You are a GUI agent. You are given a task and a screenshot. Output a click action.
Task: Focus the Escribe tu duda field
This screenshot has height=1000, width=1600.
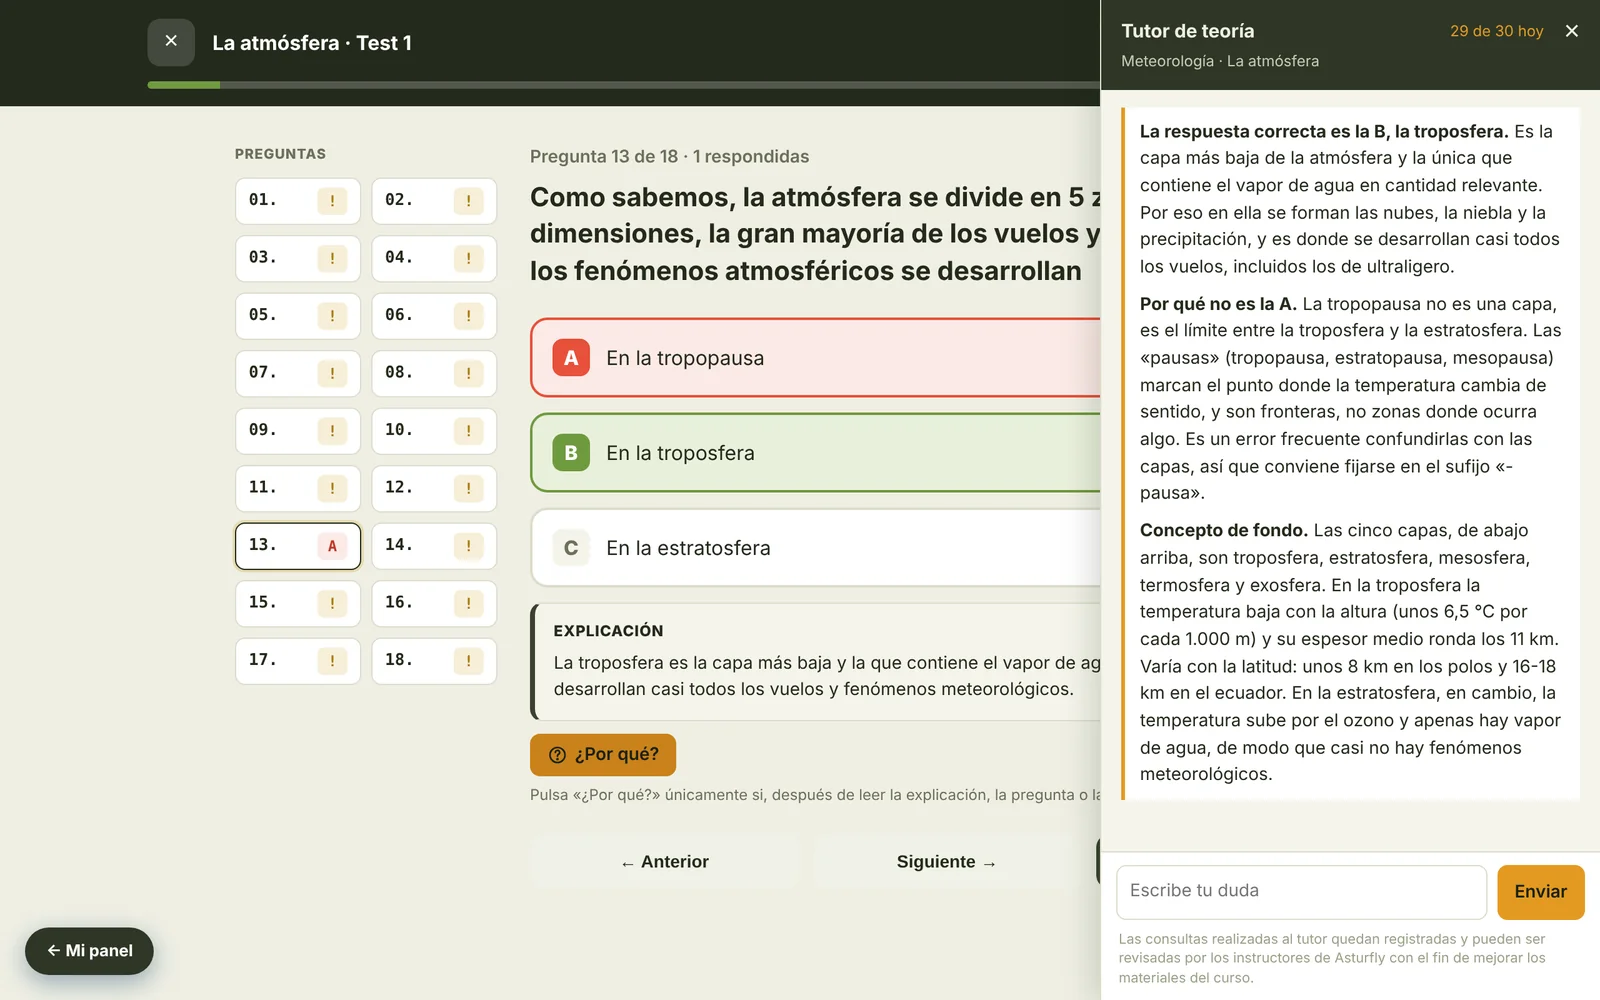(1301, 892)
